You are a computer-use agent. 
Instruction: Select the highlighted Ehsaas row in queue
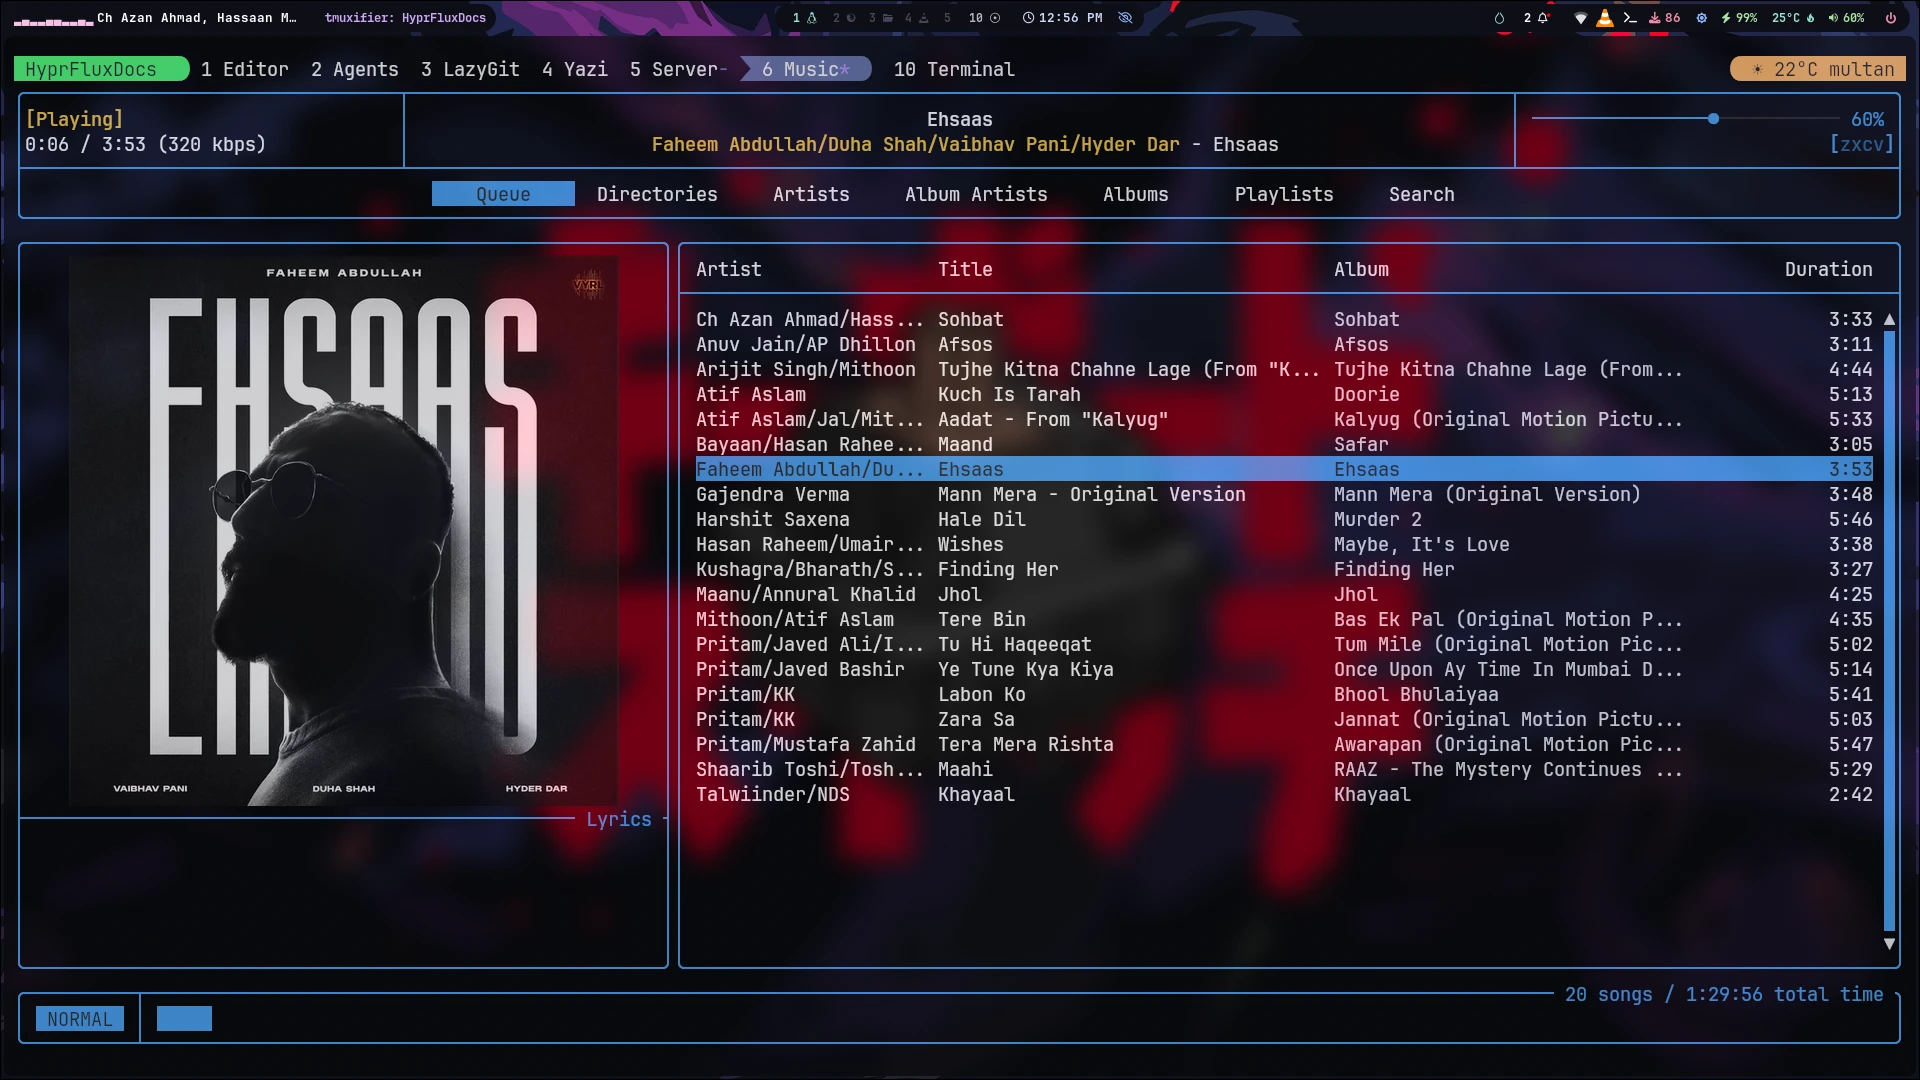pos(1284,469)
